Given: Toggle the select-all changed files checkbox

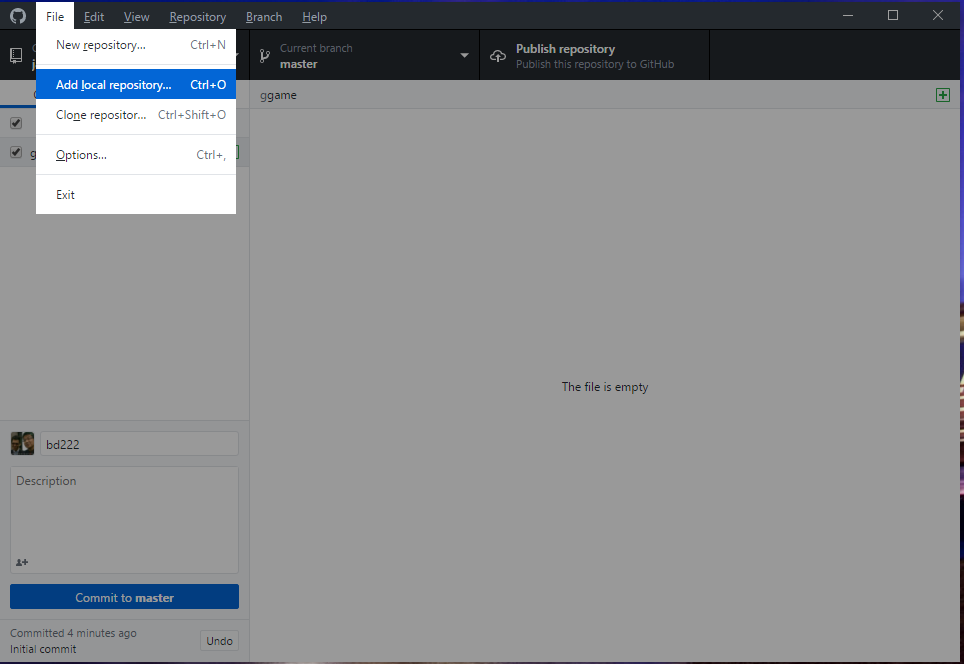Looking at the screenshot, I should (x=16, y=123).
